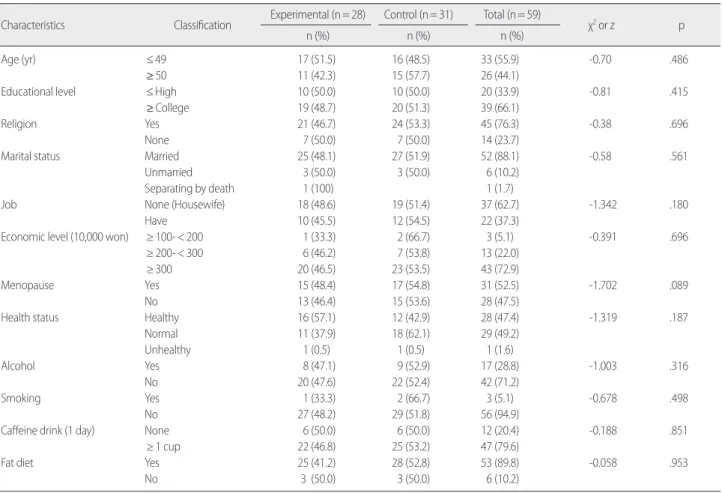Image resolution: width=722 pixels, height=493 pixels.
Task: Click the 'Classification' column header
Action: [x=202, y=25]
